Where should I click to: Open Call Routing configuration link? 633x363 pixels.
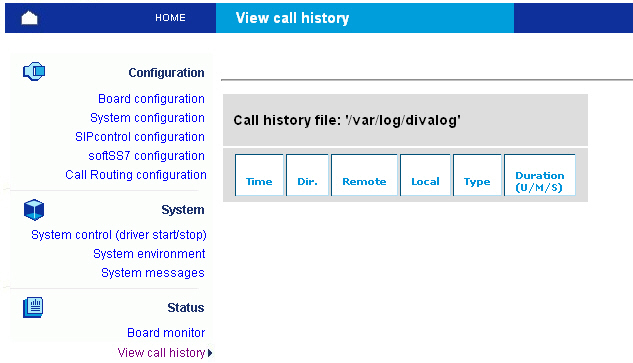click(x=136, y=175)
